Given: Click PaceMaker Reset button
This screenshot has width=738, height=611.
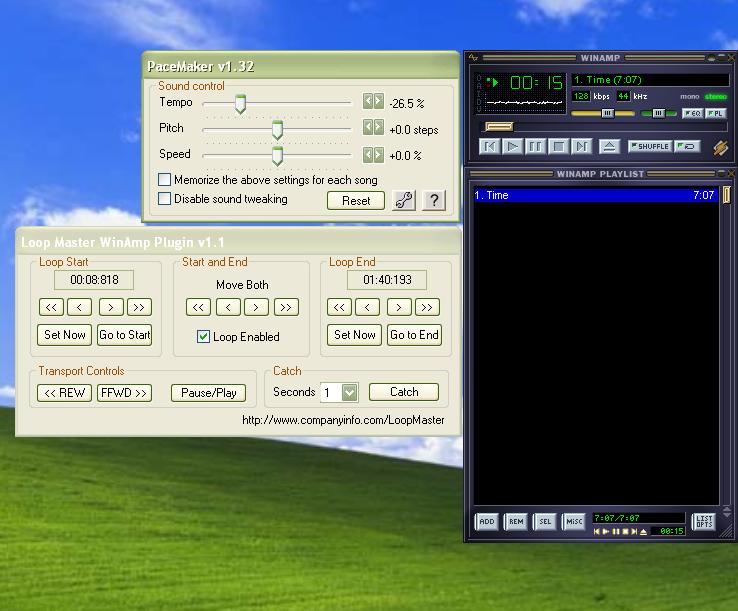Looking at the screenshot, I should tap(356, 201).
